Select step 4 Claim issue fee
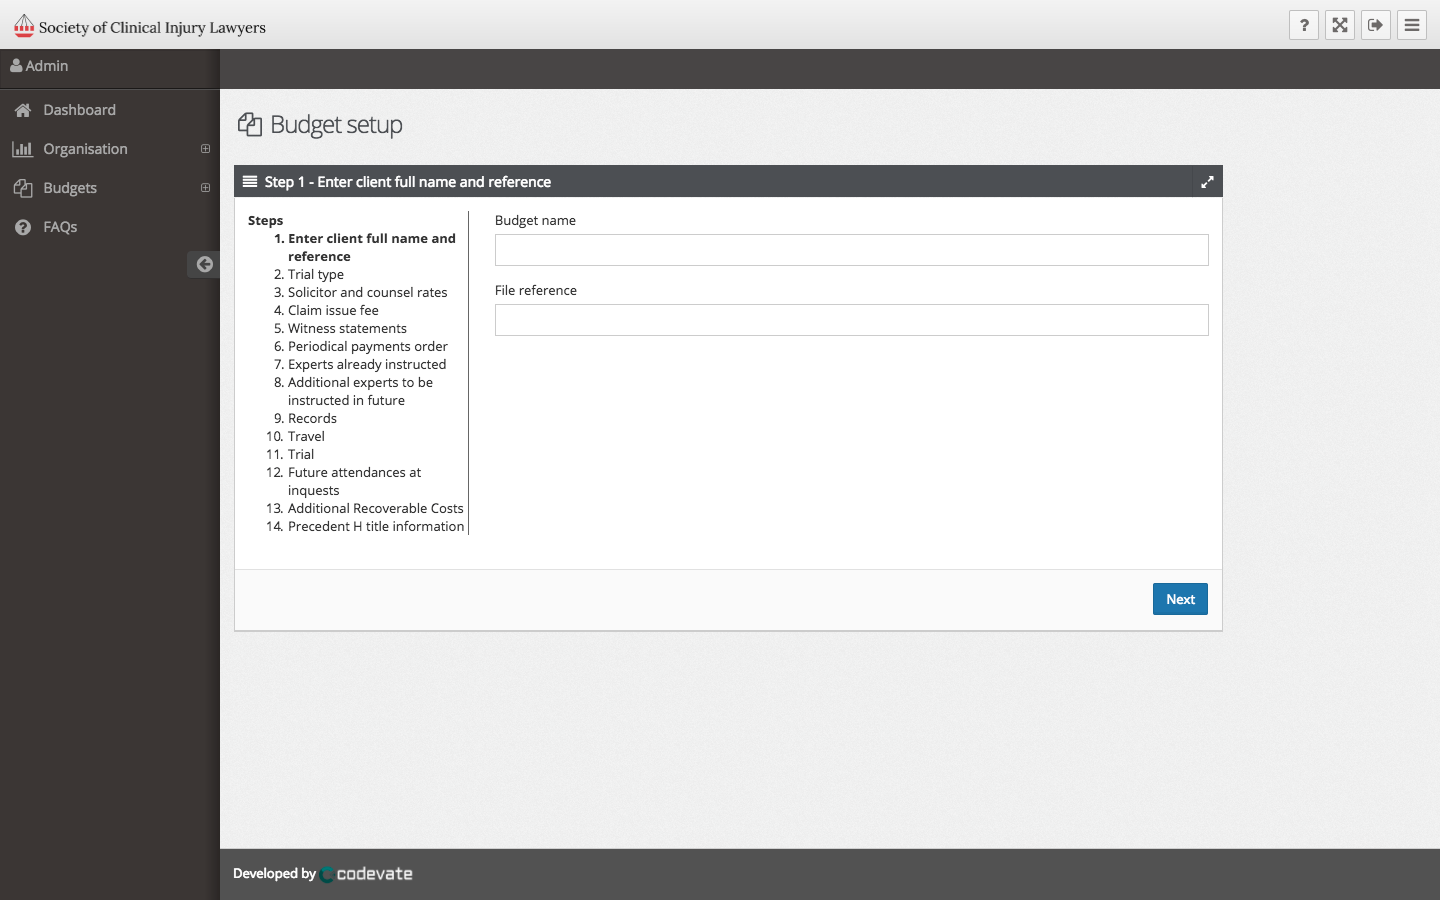Viewport: 1440px width, 900px height. coord(333,310)
